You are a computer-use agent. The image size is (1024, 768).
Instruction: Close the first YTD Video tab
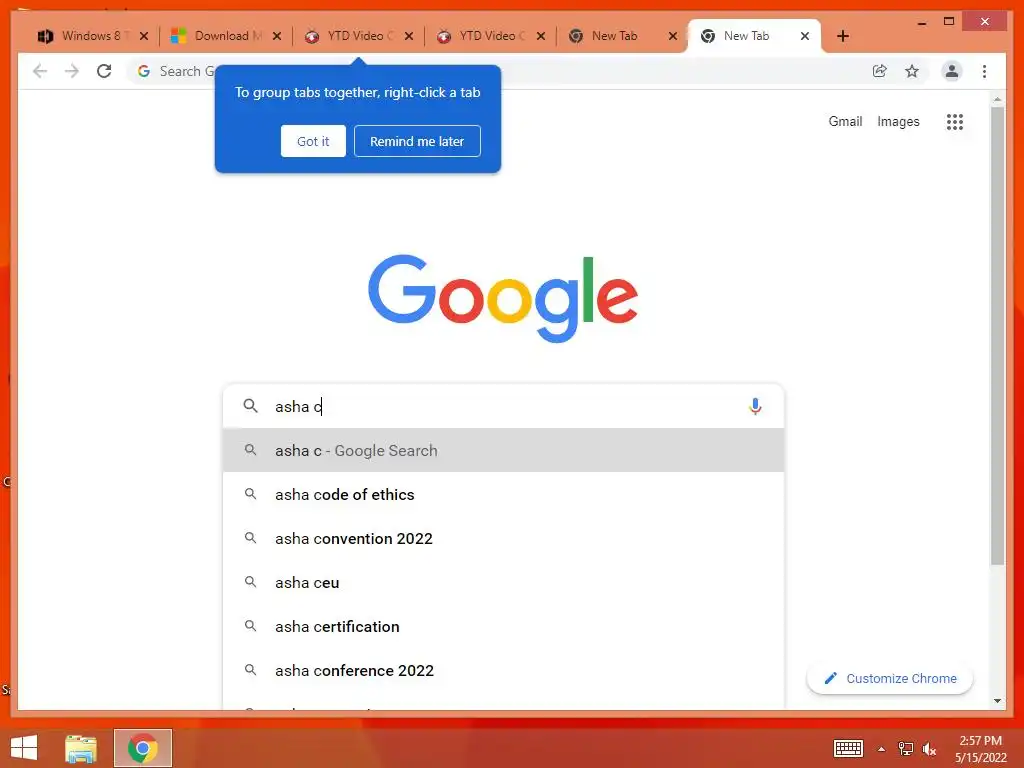[x=409, y=36]
